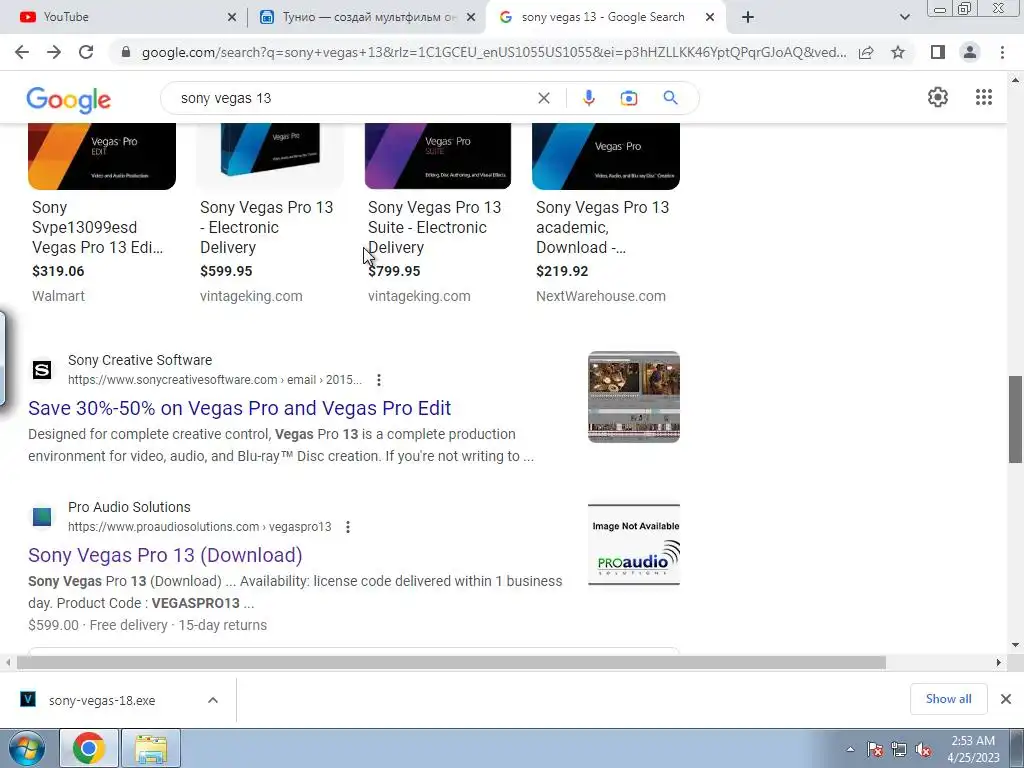Click the $599.95 price text
The height and width of the screenshot is (768, 1024).
click(x=226, y=271)
